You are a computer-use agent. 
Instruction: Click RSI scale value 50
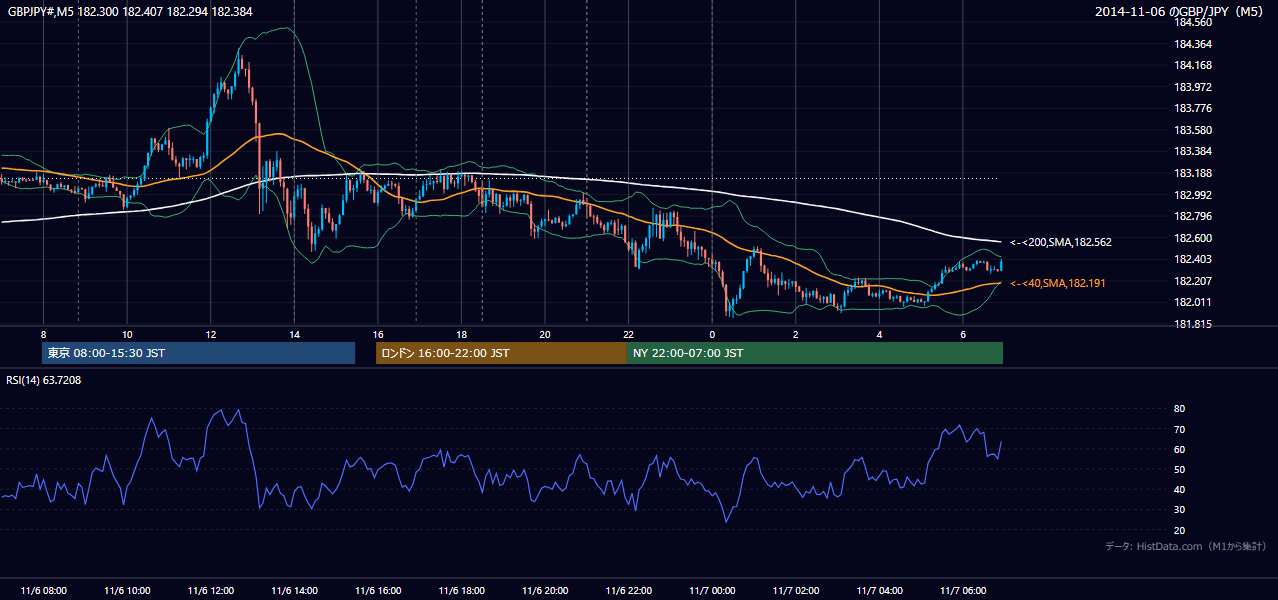(1179, 470)
